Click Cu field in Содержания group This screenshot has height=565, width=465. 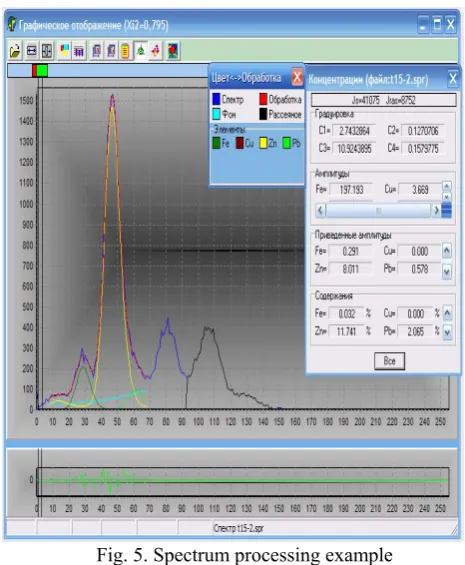(415, 313)
